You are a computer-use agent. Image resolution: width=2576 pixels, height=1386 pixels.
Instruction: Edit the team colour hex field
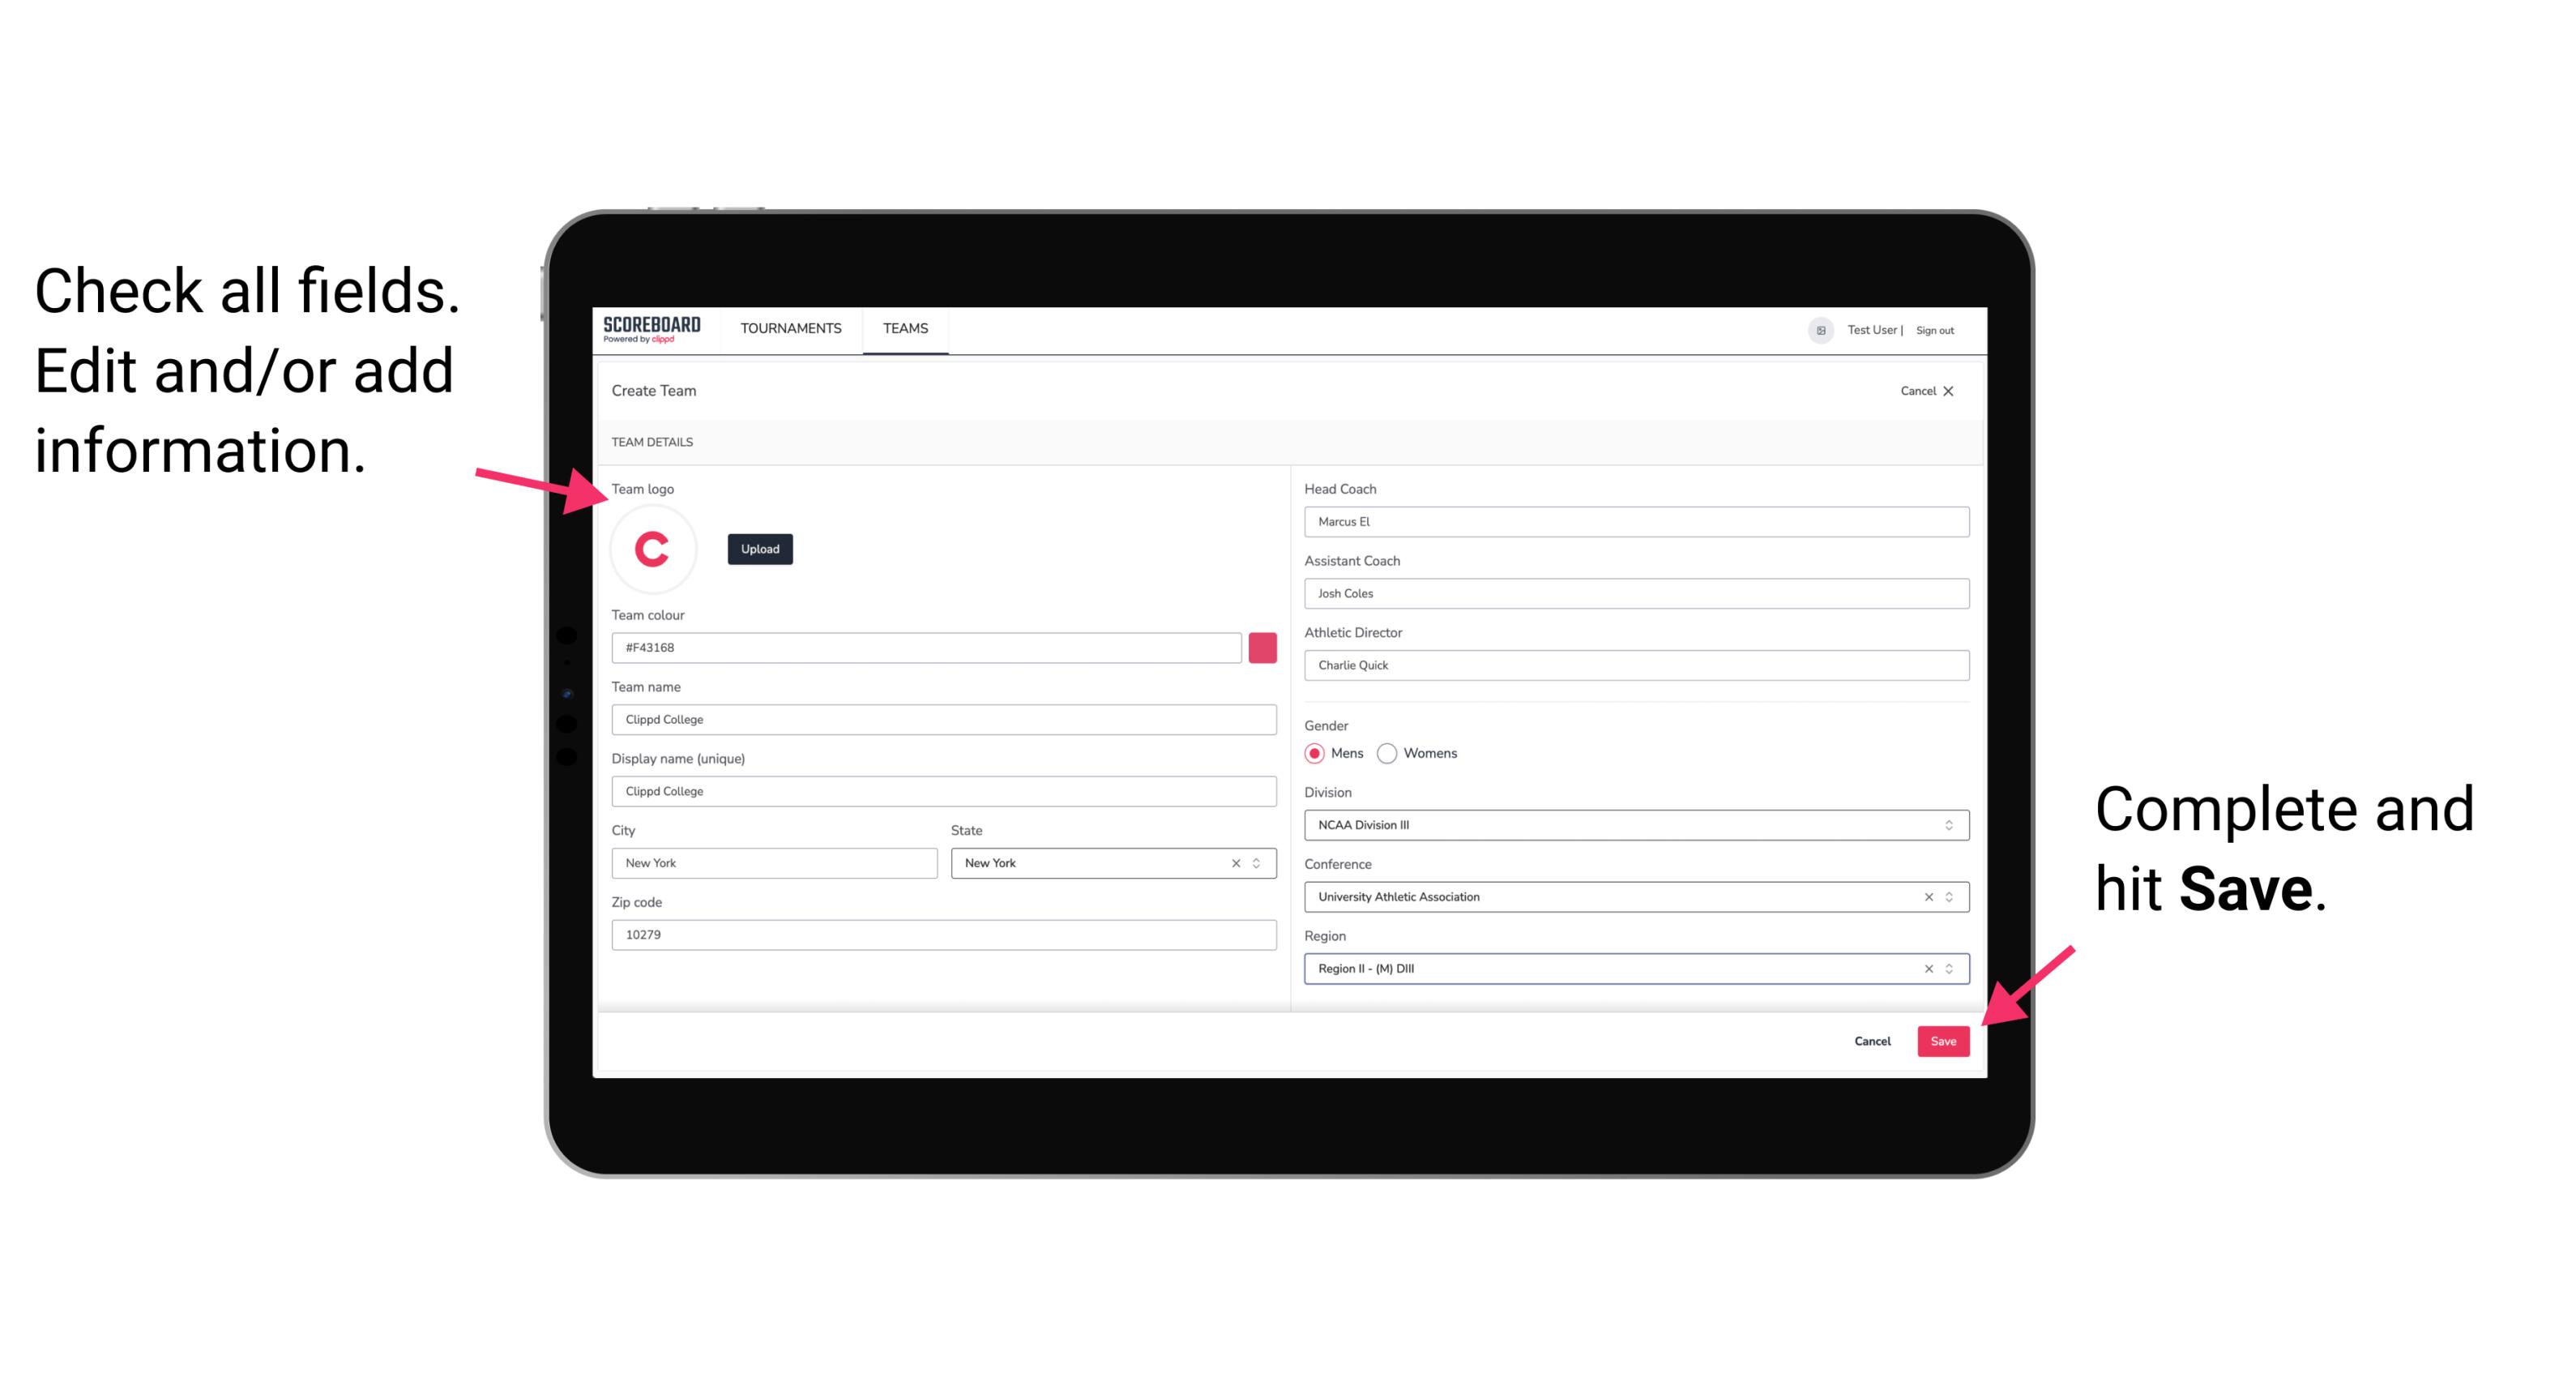[928, 645]
